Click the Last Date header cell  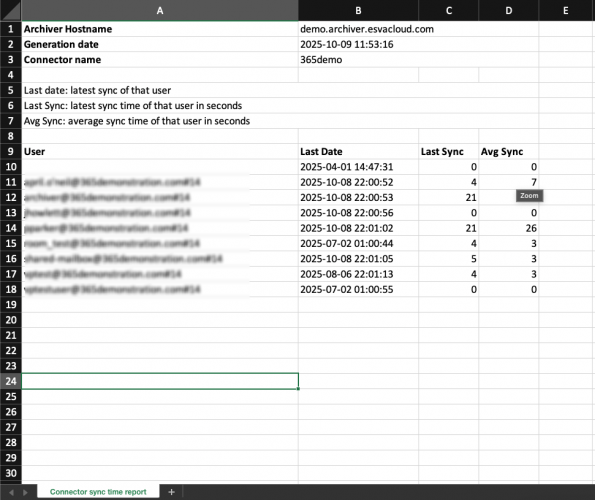[358, 152]
